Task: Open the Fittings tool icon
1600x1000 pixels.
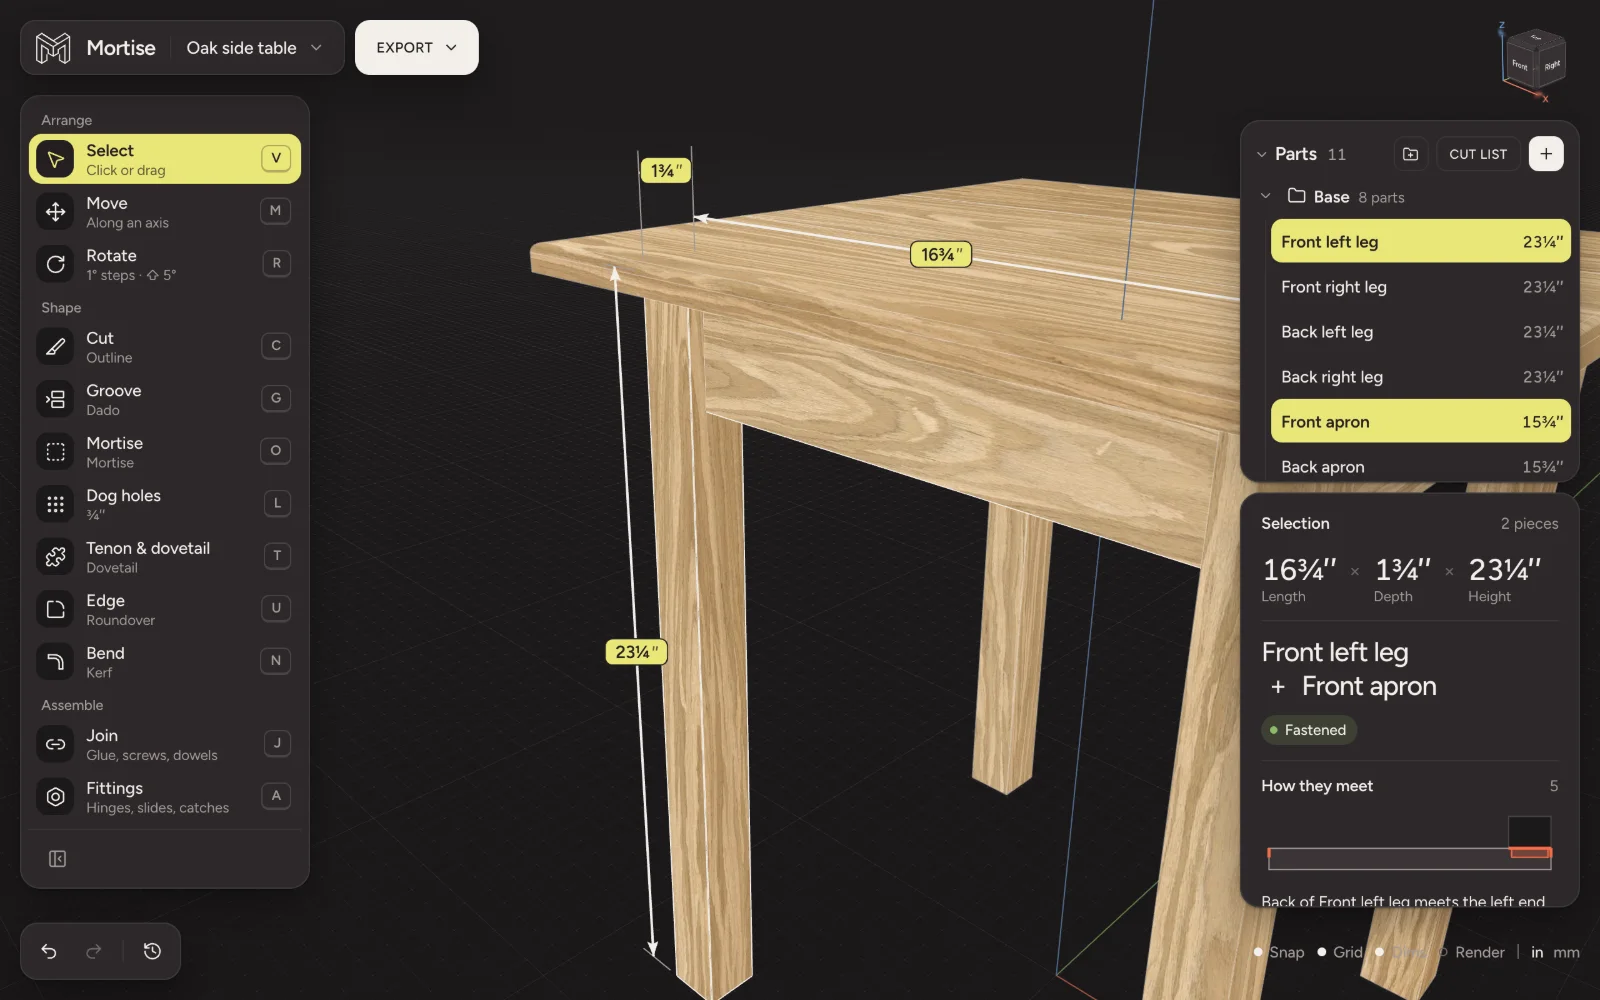Action: [x=56, y=797]
